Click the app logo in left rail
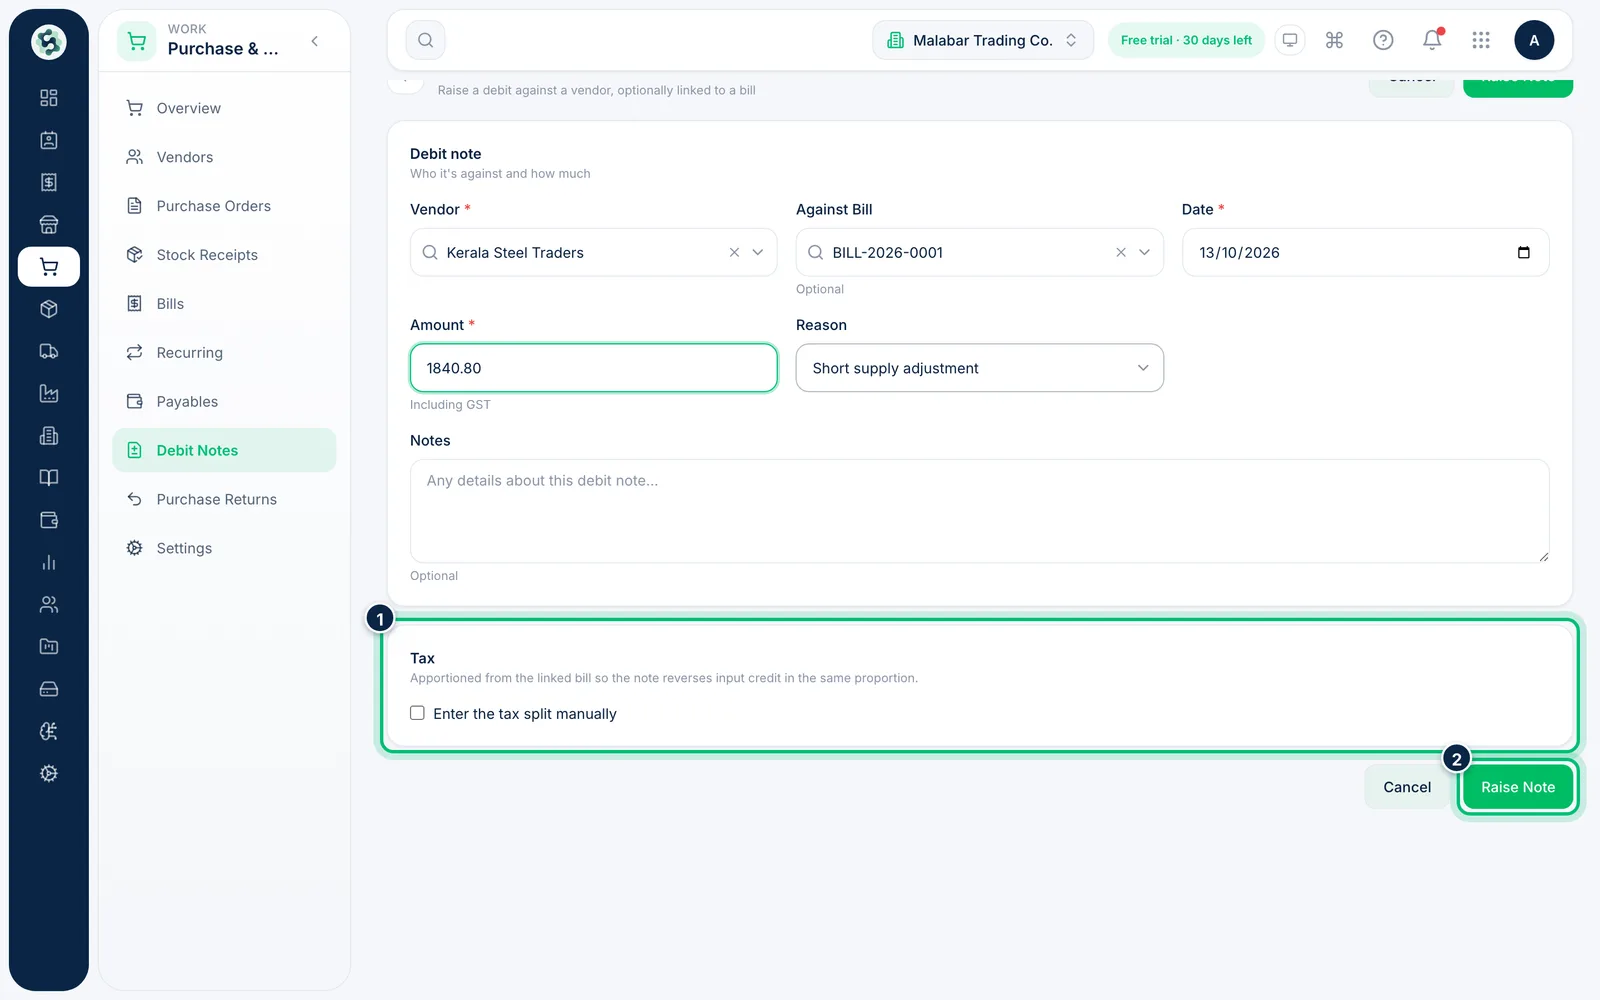1600x1000 pixels. pos(48,42)
